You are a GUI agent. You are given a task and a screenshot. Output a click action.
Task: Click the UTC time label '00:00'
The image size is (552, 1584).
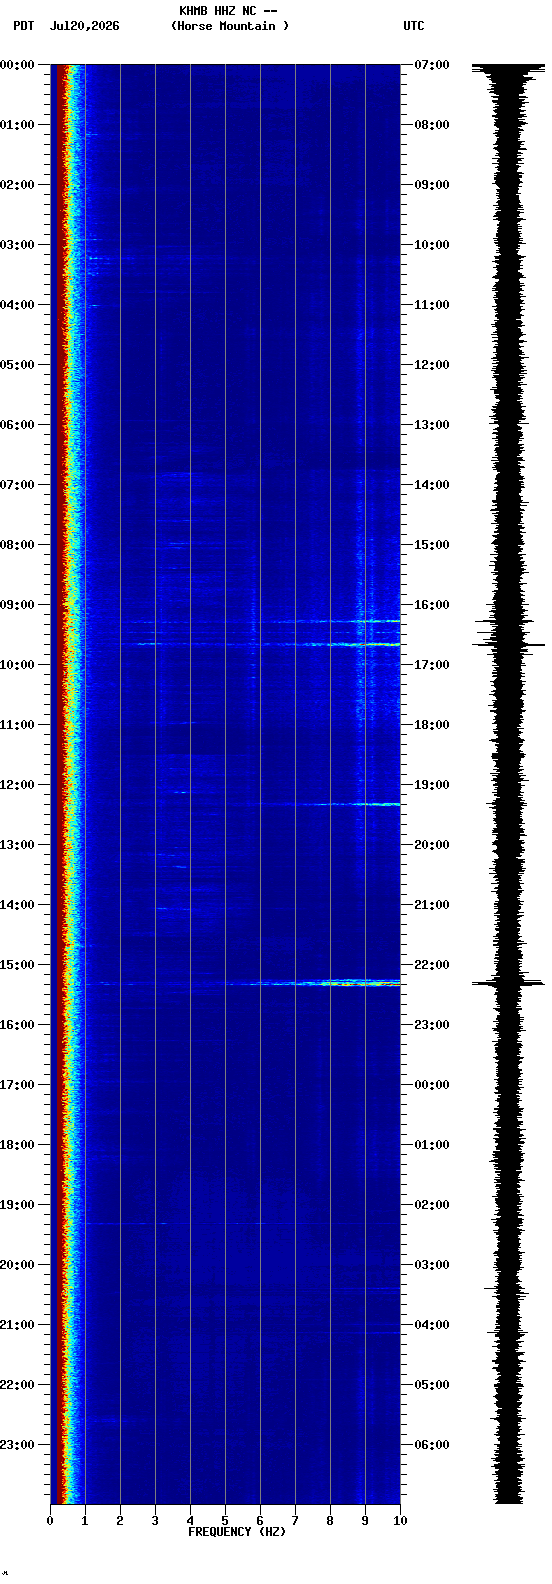pos(432,1085)
